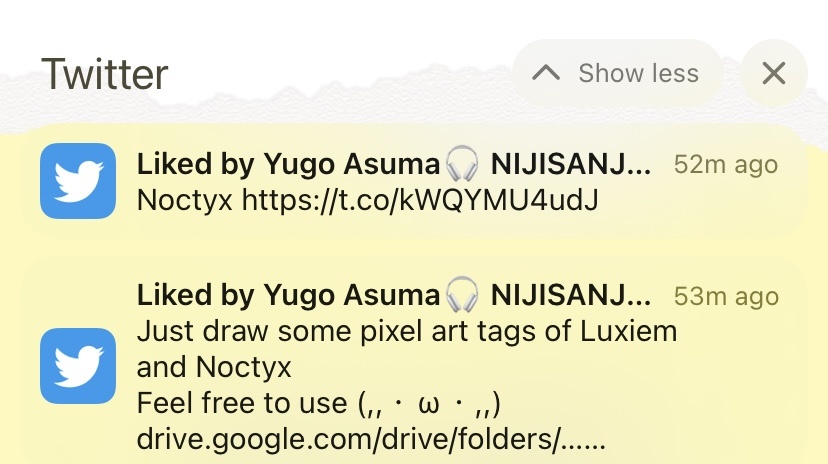The image size is (828, 464).
Task: Click the truncated NIJISANJ... text in the 52m ago notification
Action: pos(571,164)
